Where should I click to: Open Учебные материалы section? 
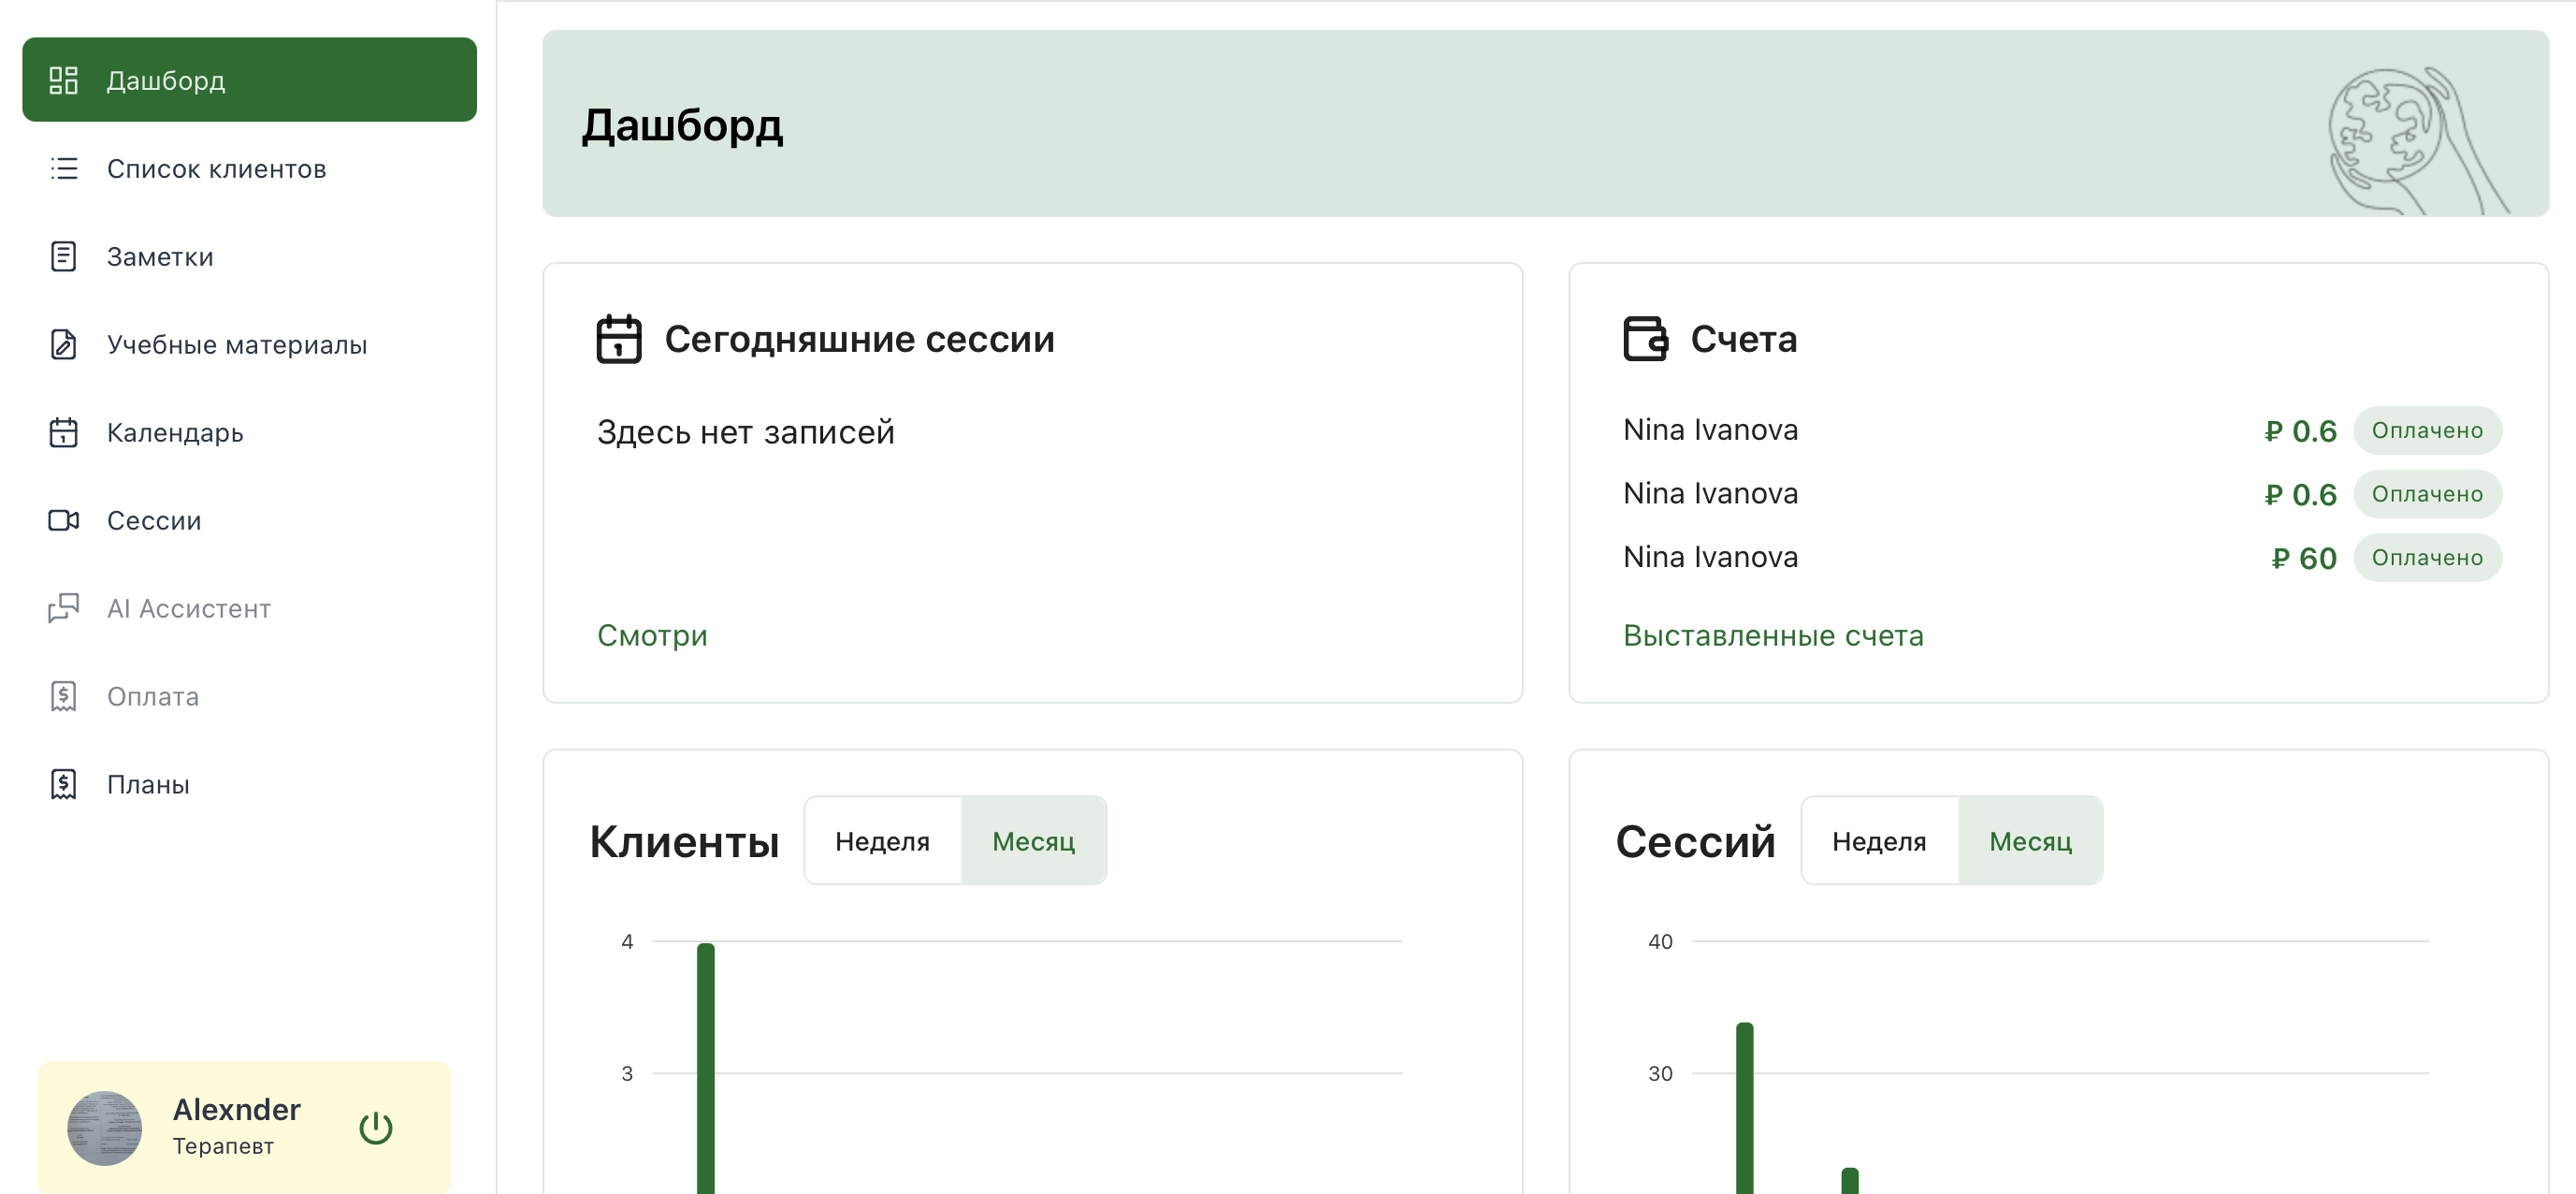[x=250, y=344]
